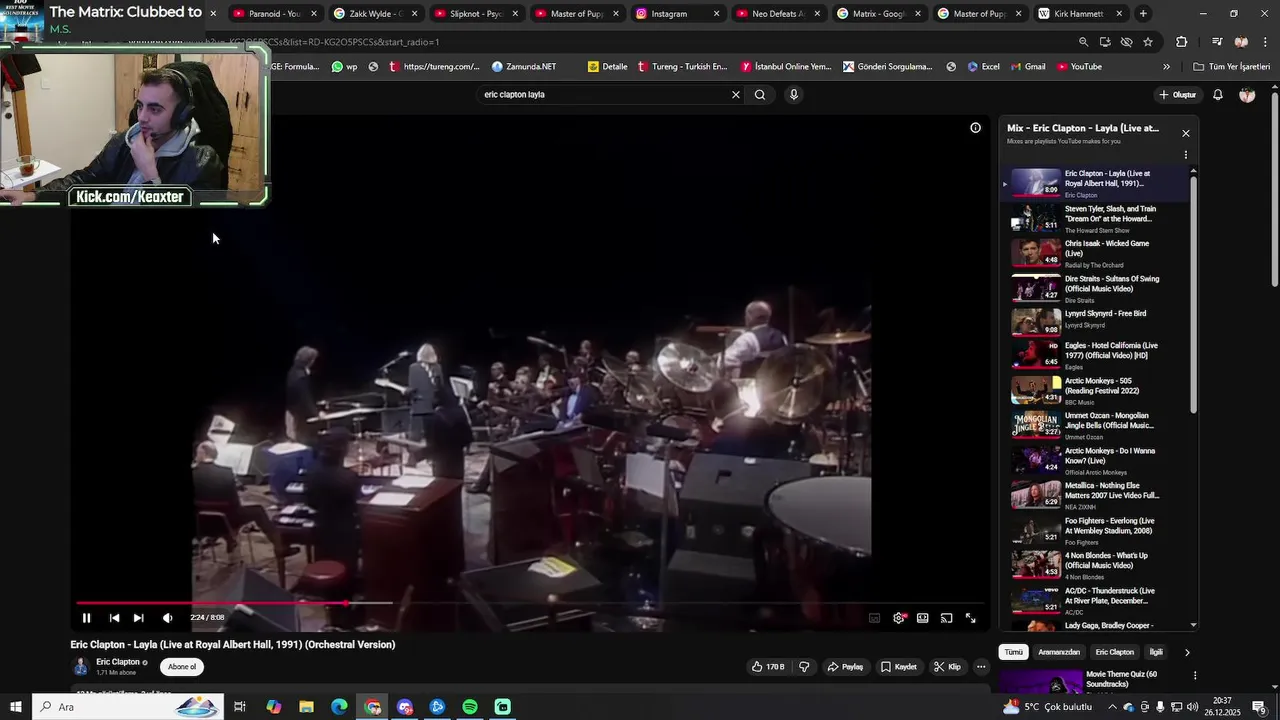Open player settings gear
This screenshot has height=720, width=1280.
pyautogui.click(x=899, y=618)
